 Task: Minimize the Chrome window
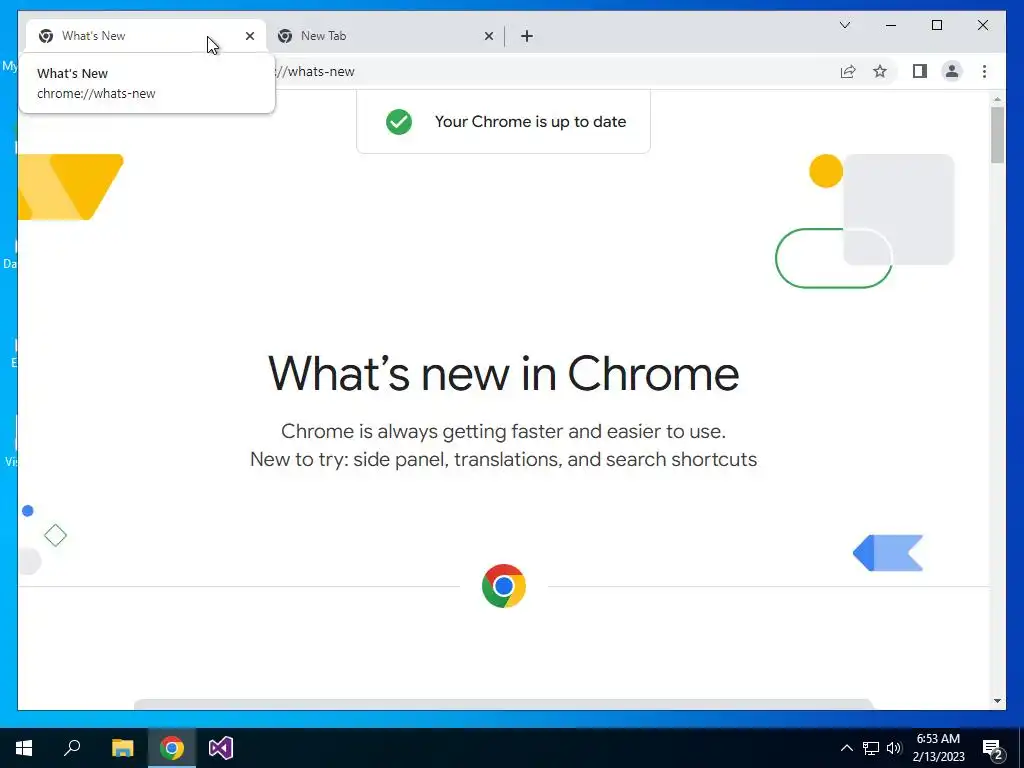pyautogui.click(x=891, y=25)
